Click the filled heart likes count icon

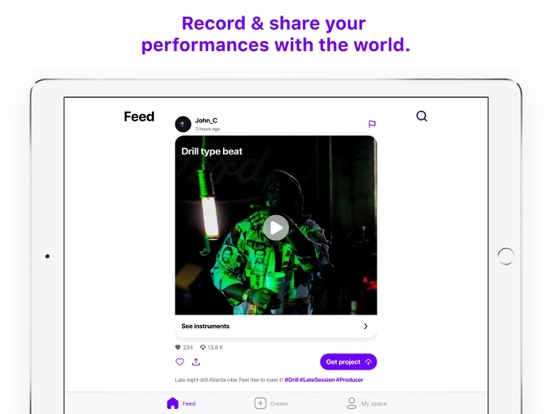click(178, 347)
